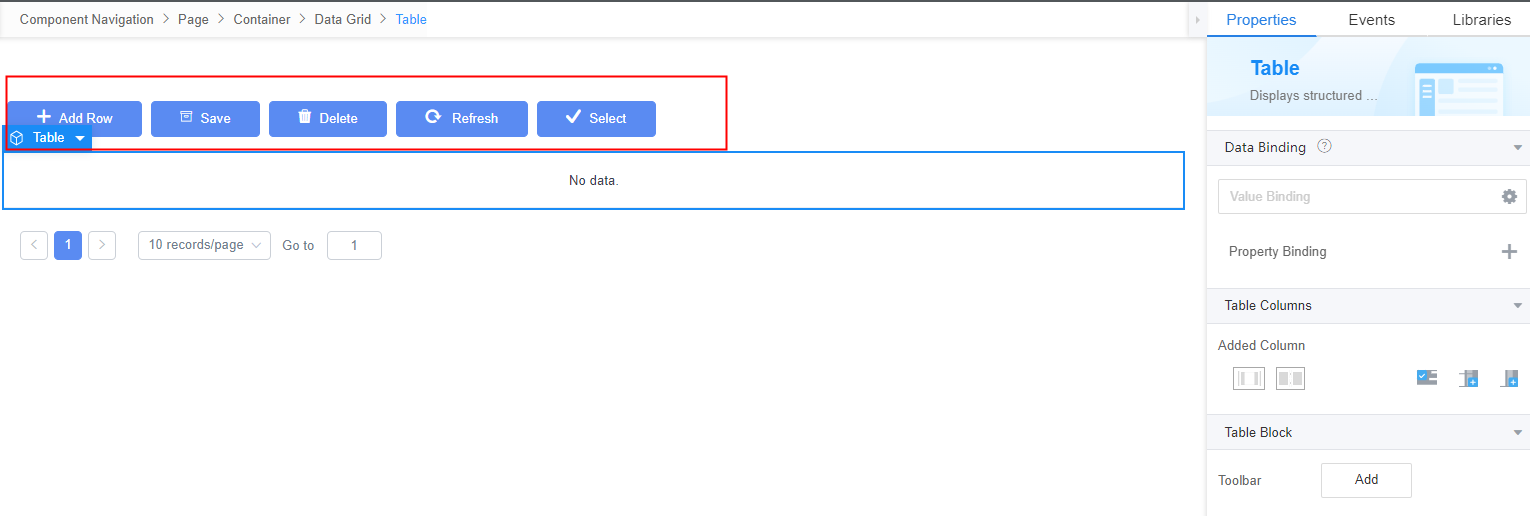This screenshot has height=516, width=1530.
Task: Click the Refresh button
Action: (461, 119)
